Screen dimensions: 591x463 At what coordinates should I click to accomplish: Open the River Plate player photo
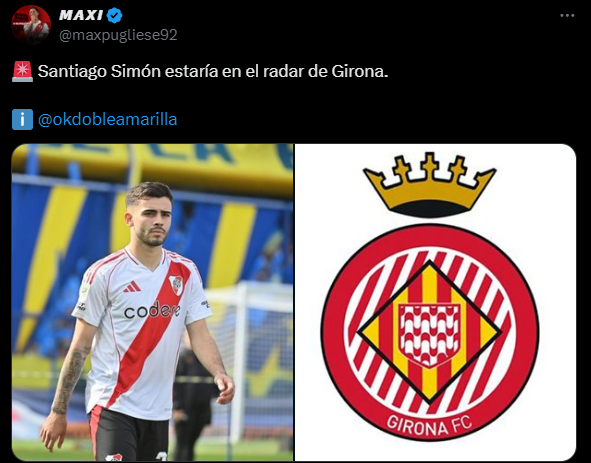coord(152,302)
